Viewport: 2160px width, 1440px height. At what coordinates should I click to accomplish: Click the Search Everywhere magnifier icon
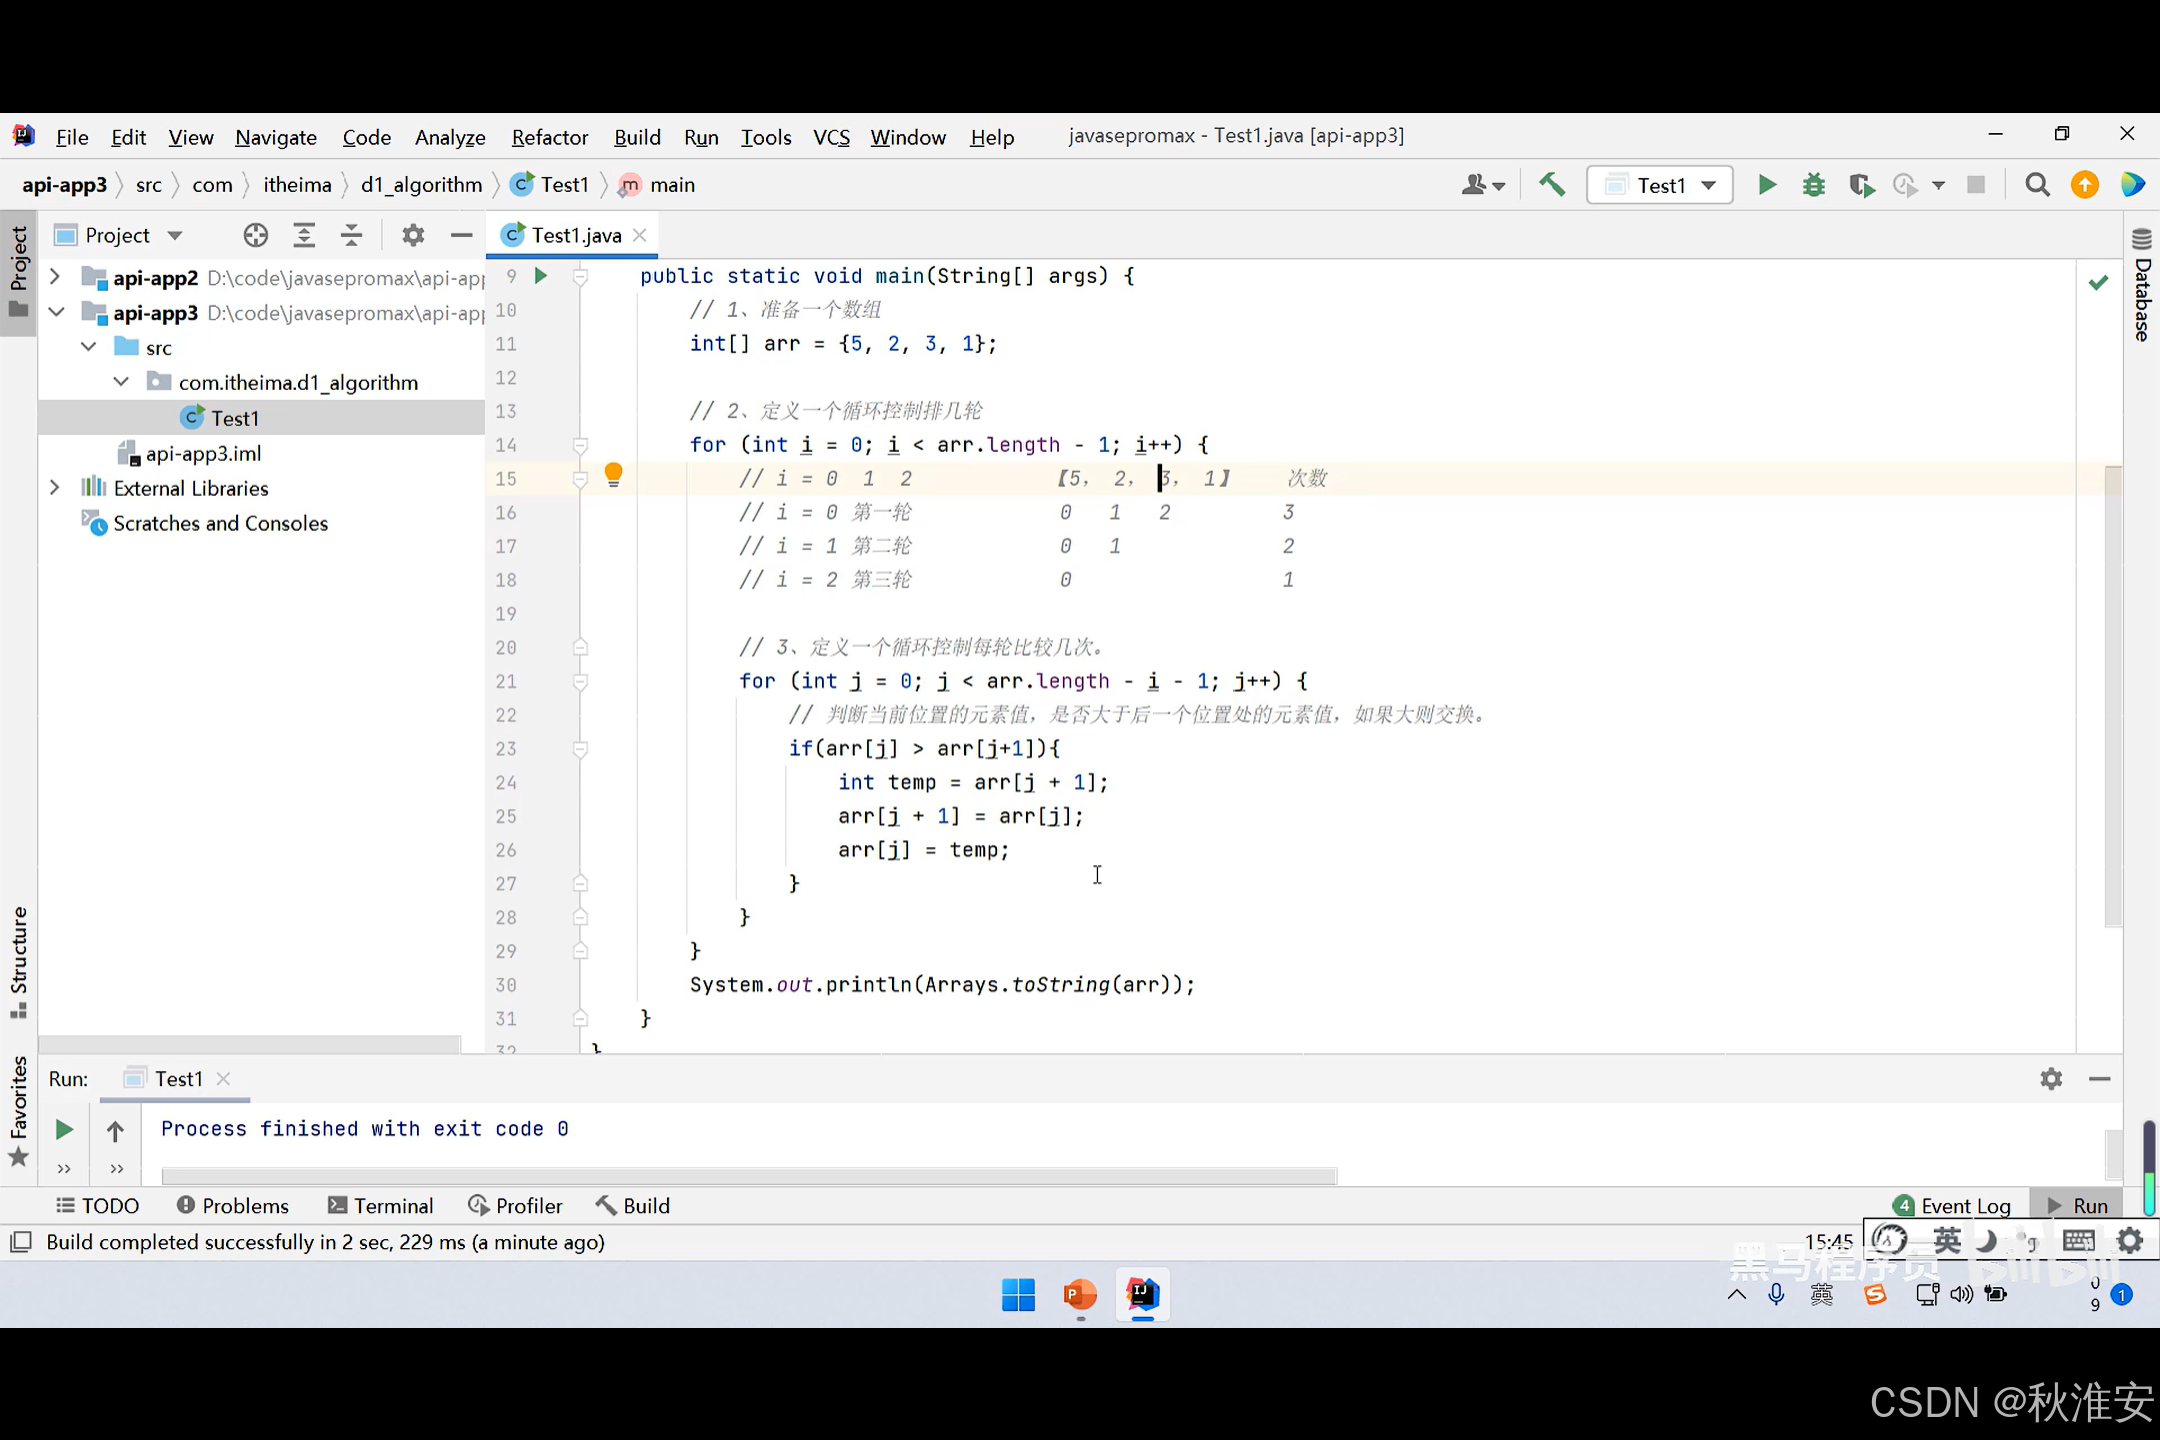pos(2037,185)
